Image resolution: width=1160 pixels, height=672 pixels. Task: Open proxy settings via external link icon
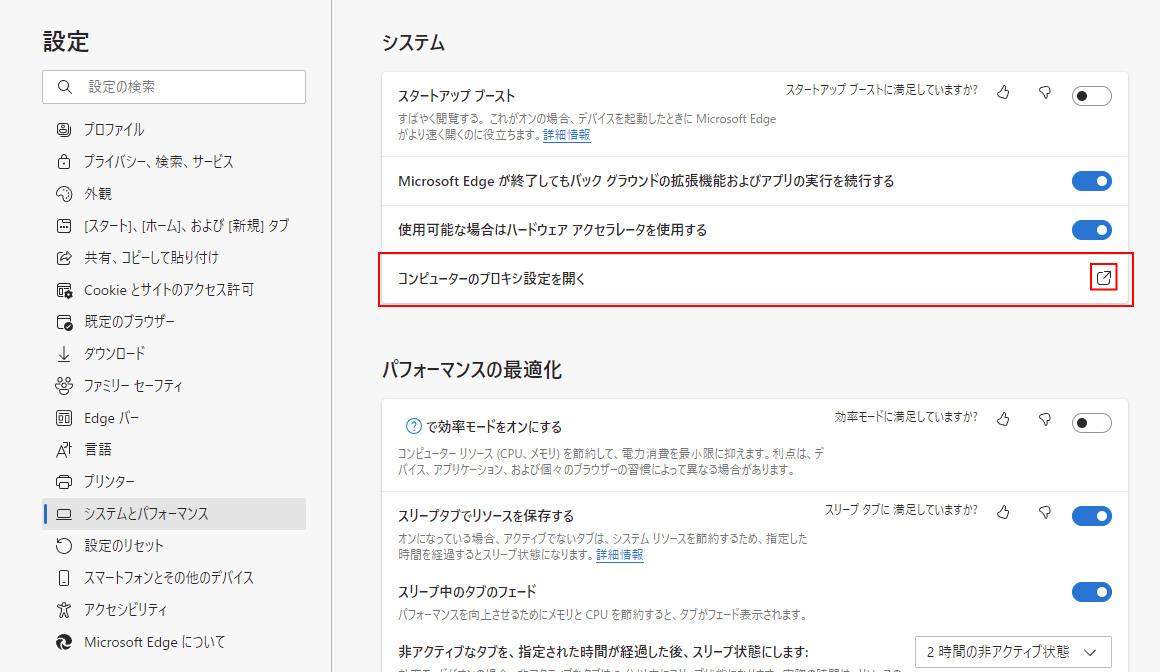[1104, 278]
